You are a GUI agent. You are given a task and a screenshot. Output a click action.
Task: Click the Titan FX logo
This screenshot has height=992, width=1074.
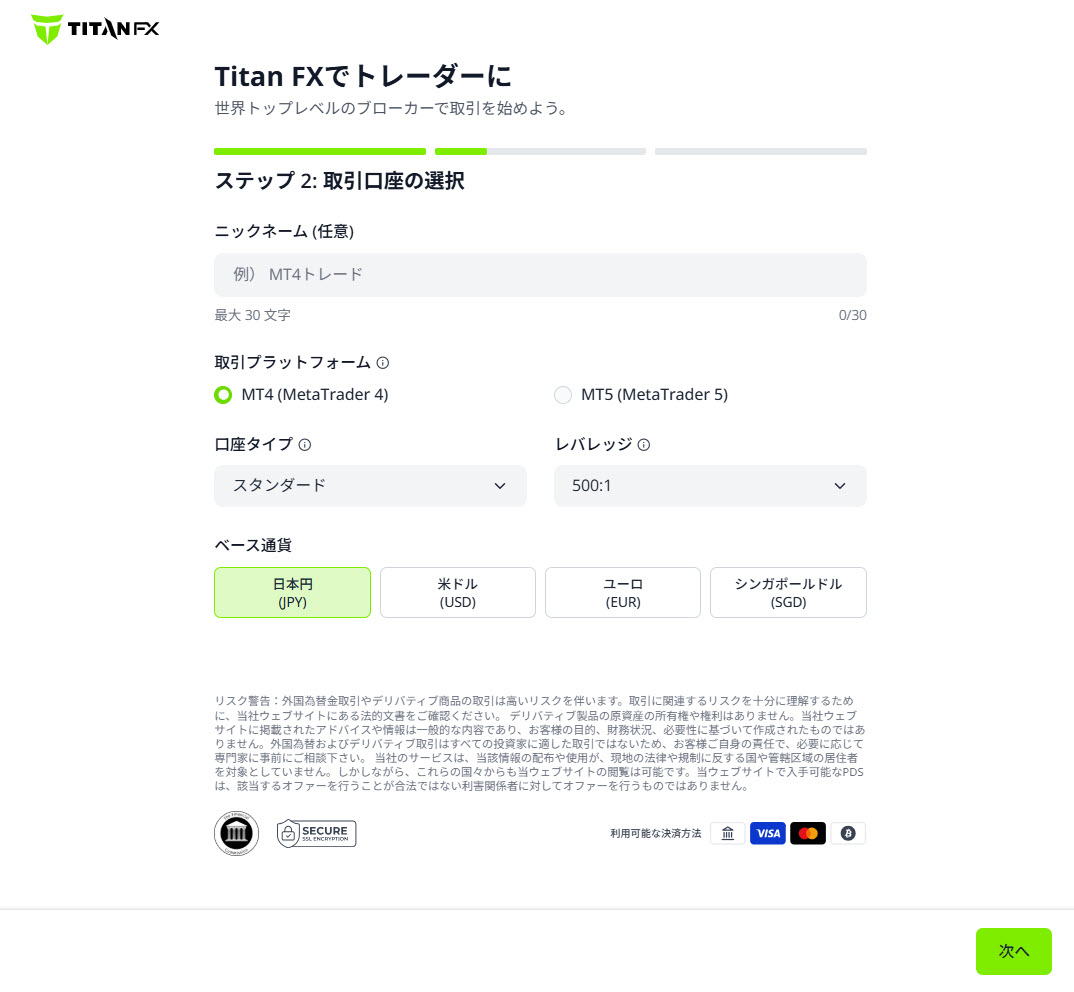(94, 29)
